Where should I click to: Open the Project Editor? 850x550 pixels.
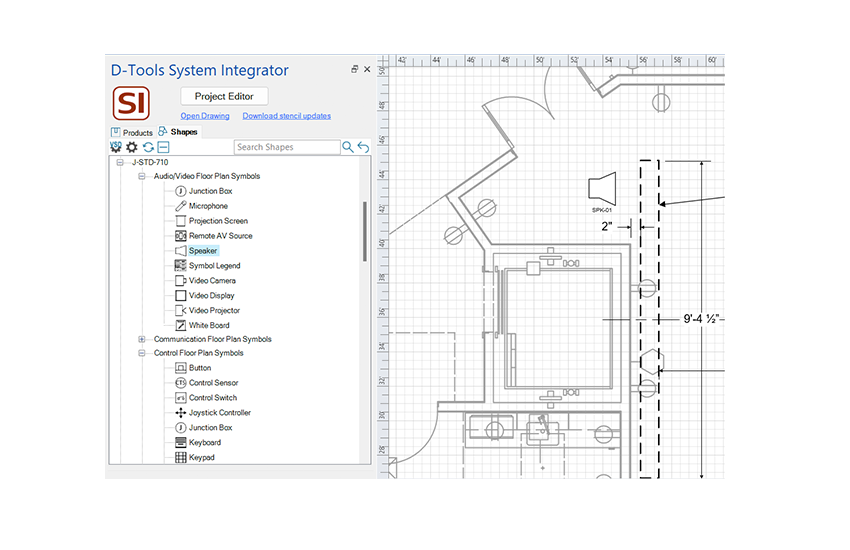coord(224,96)
